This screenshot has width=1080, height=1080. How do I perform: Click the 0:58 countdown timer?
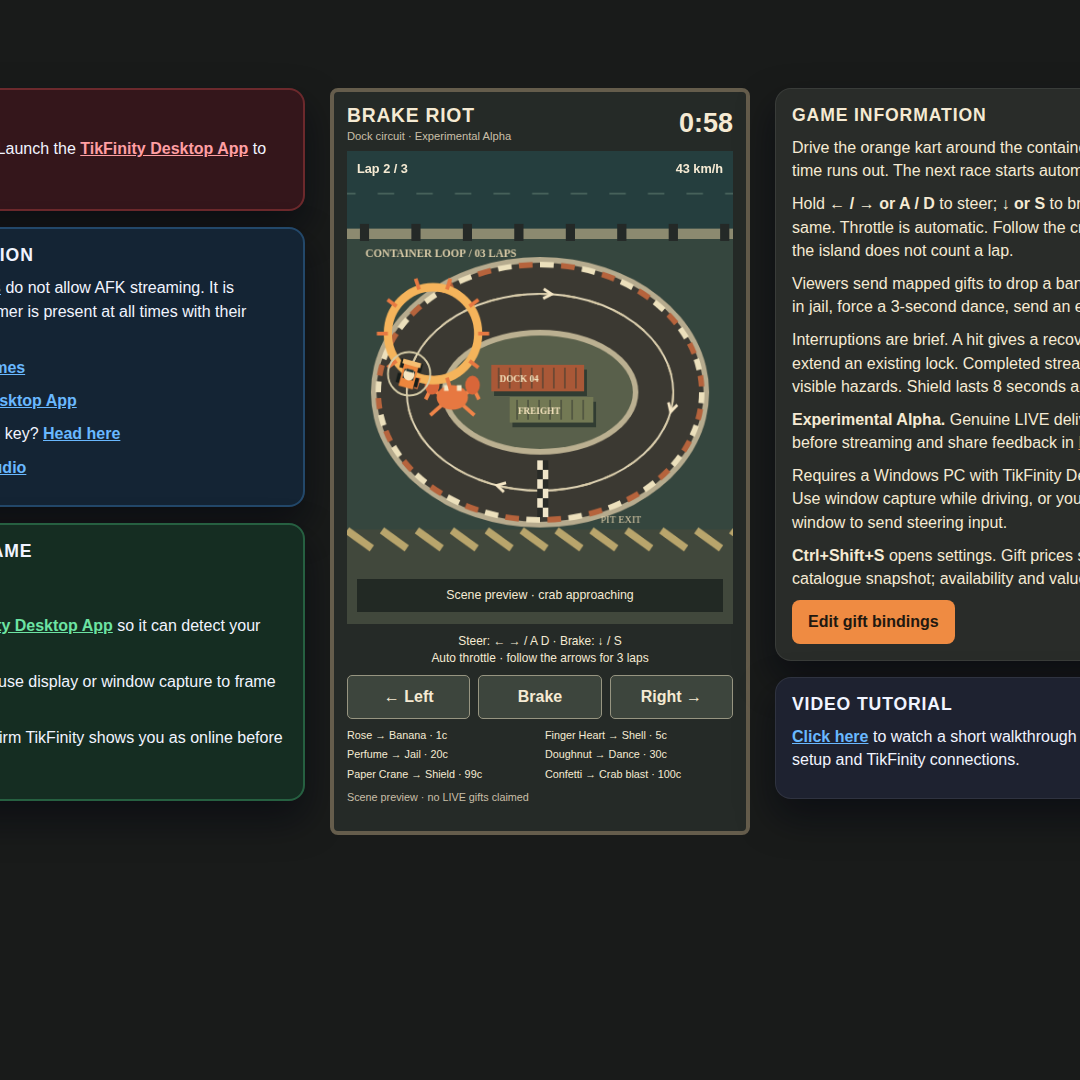click(x=705, y=123)
